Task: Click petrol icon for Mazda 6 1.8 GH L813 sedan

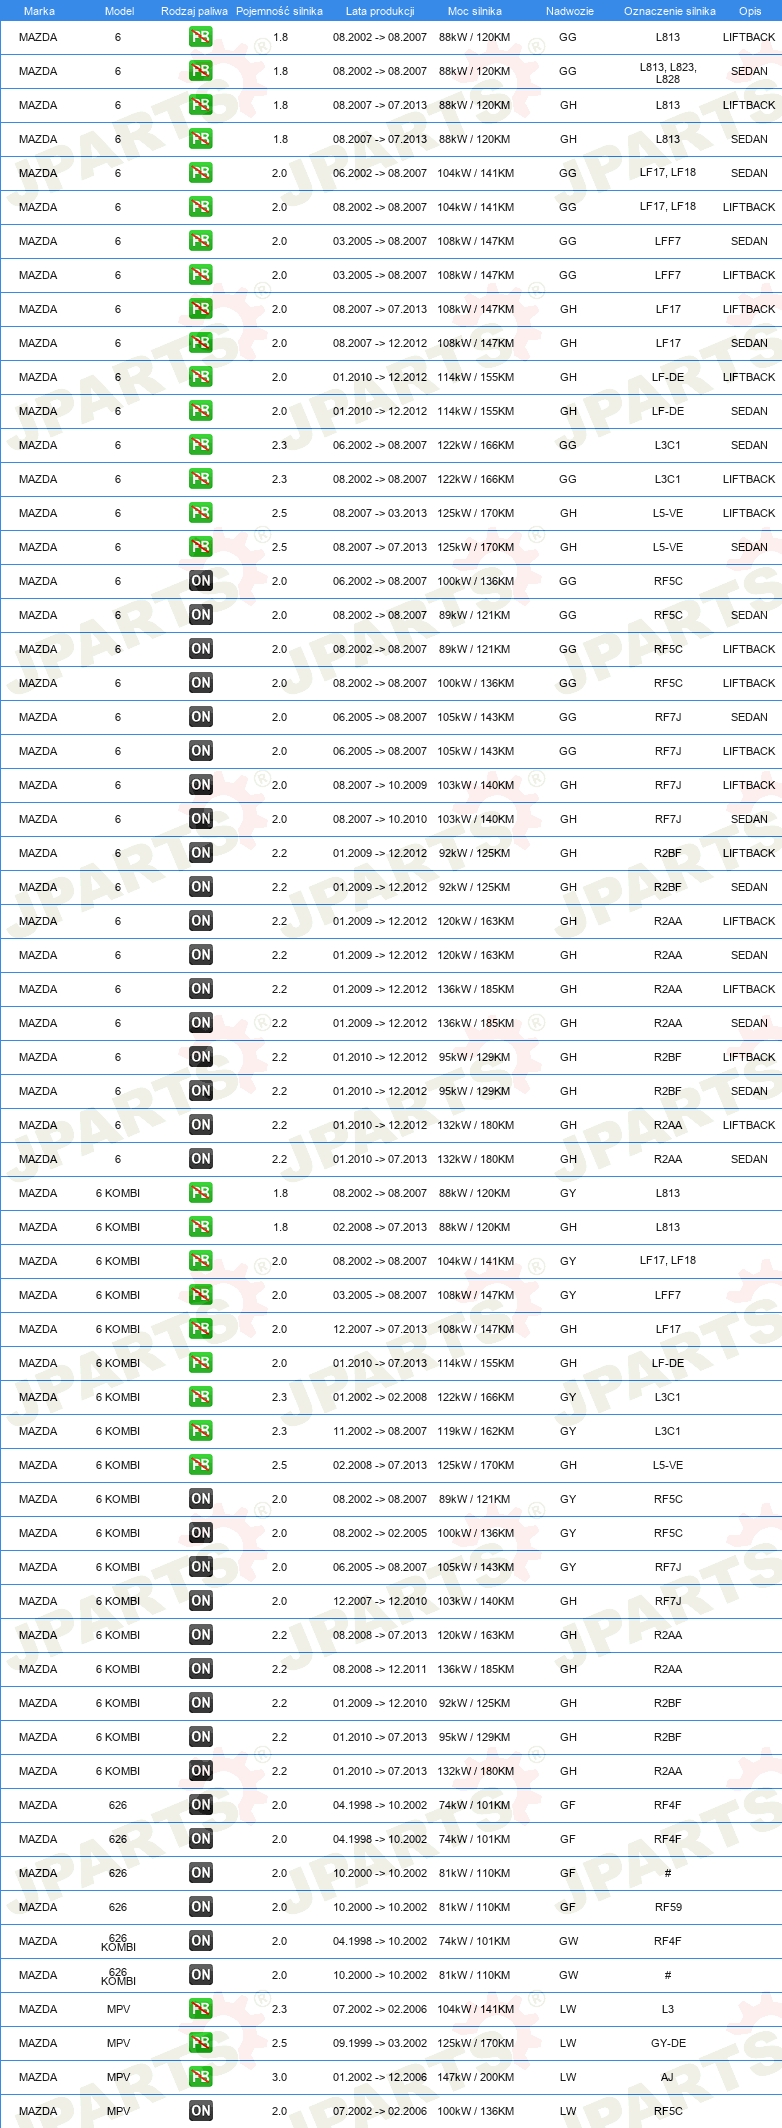Action: click(x=201, y=139)
